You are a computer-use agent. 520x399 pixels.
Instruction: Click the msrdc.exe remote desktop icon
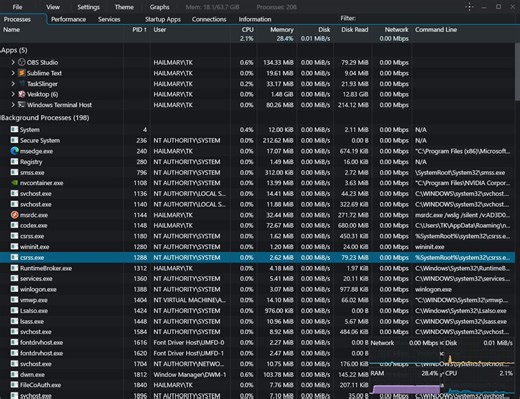[x=14, y=215]
